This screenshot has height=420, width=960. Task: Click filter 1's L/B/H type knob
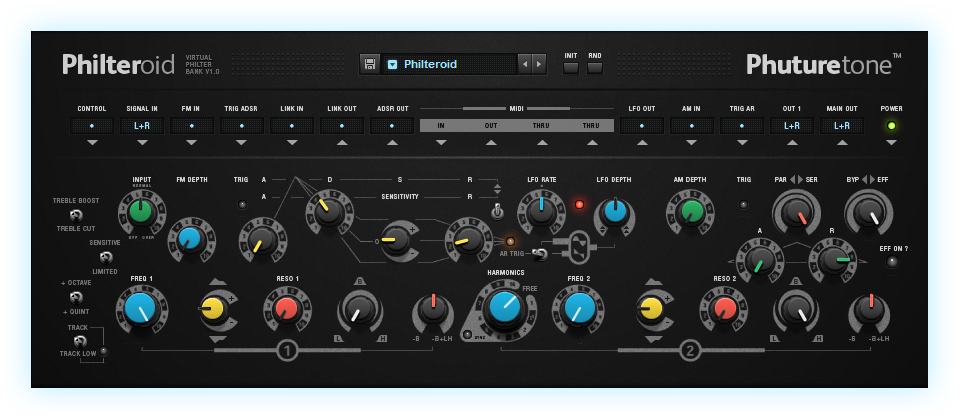[360, 309]
